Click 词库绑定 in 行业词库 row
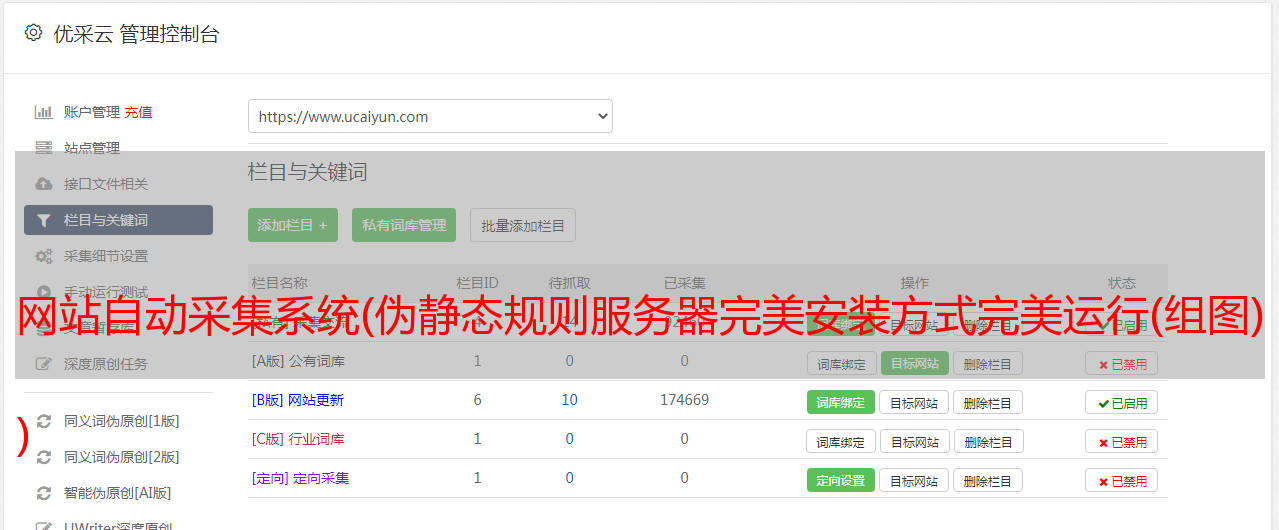The height and width of the screenshot is (530, 1279). coord(841,441)
